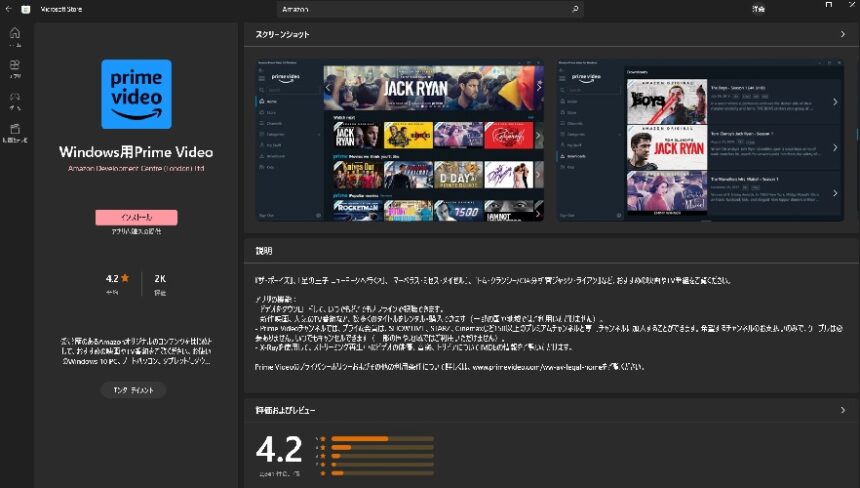
Task: Click the Microsoft Store logo icon
Action: point(26,9)
